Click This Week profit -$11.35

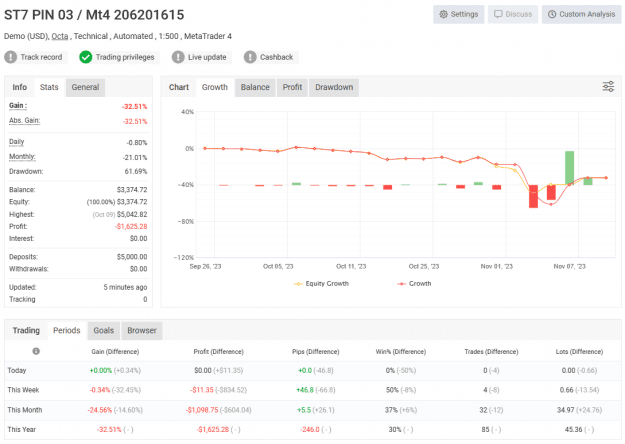click(x=202, y=390)
